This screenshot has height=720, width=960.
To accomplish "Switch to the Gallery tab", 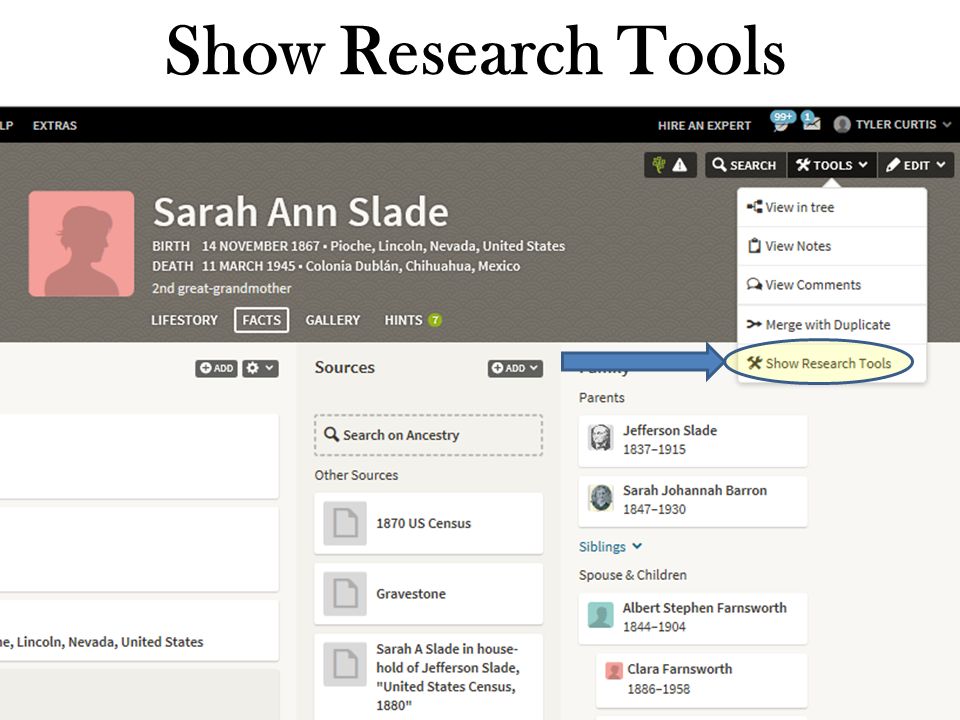I will pos(332,320).
